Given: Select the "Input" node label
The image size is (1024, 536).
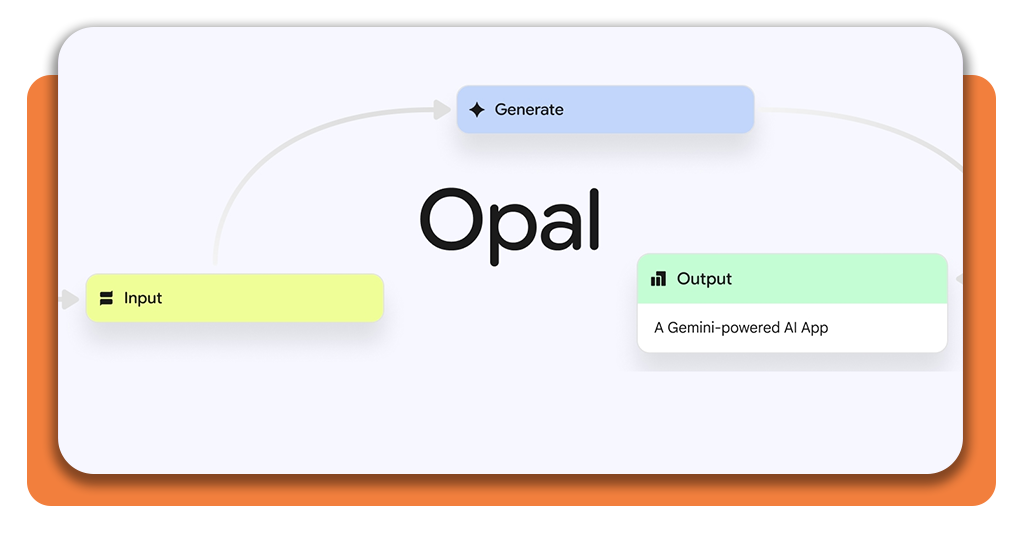Looking at the screenshot, I should [x=143, y=298].
